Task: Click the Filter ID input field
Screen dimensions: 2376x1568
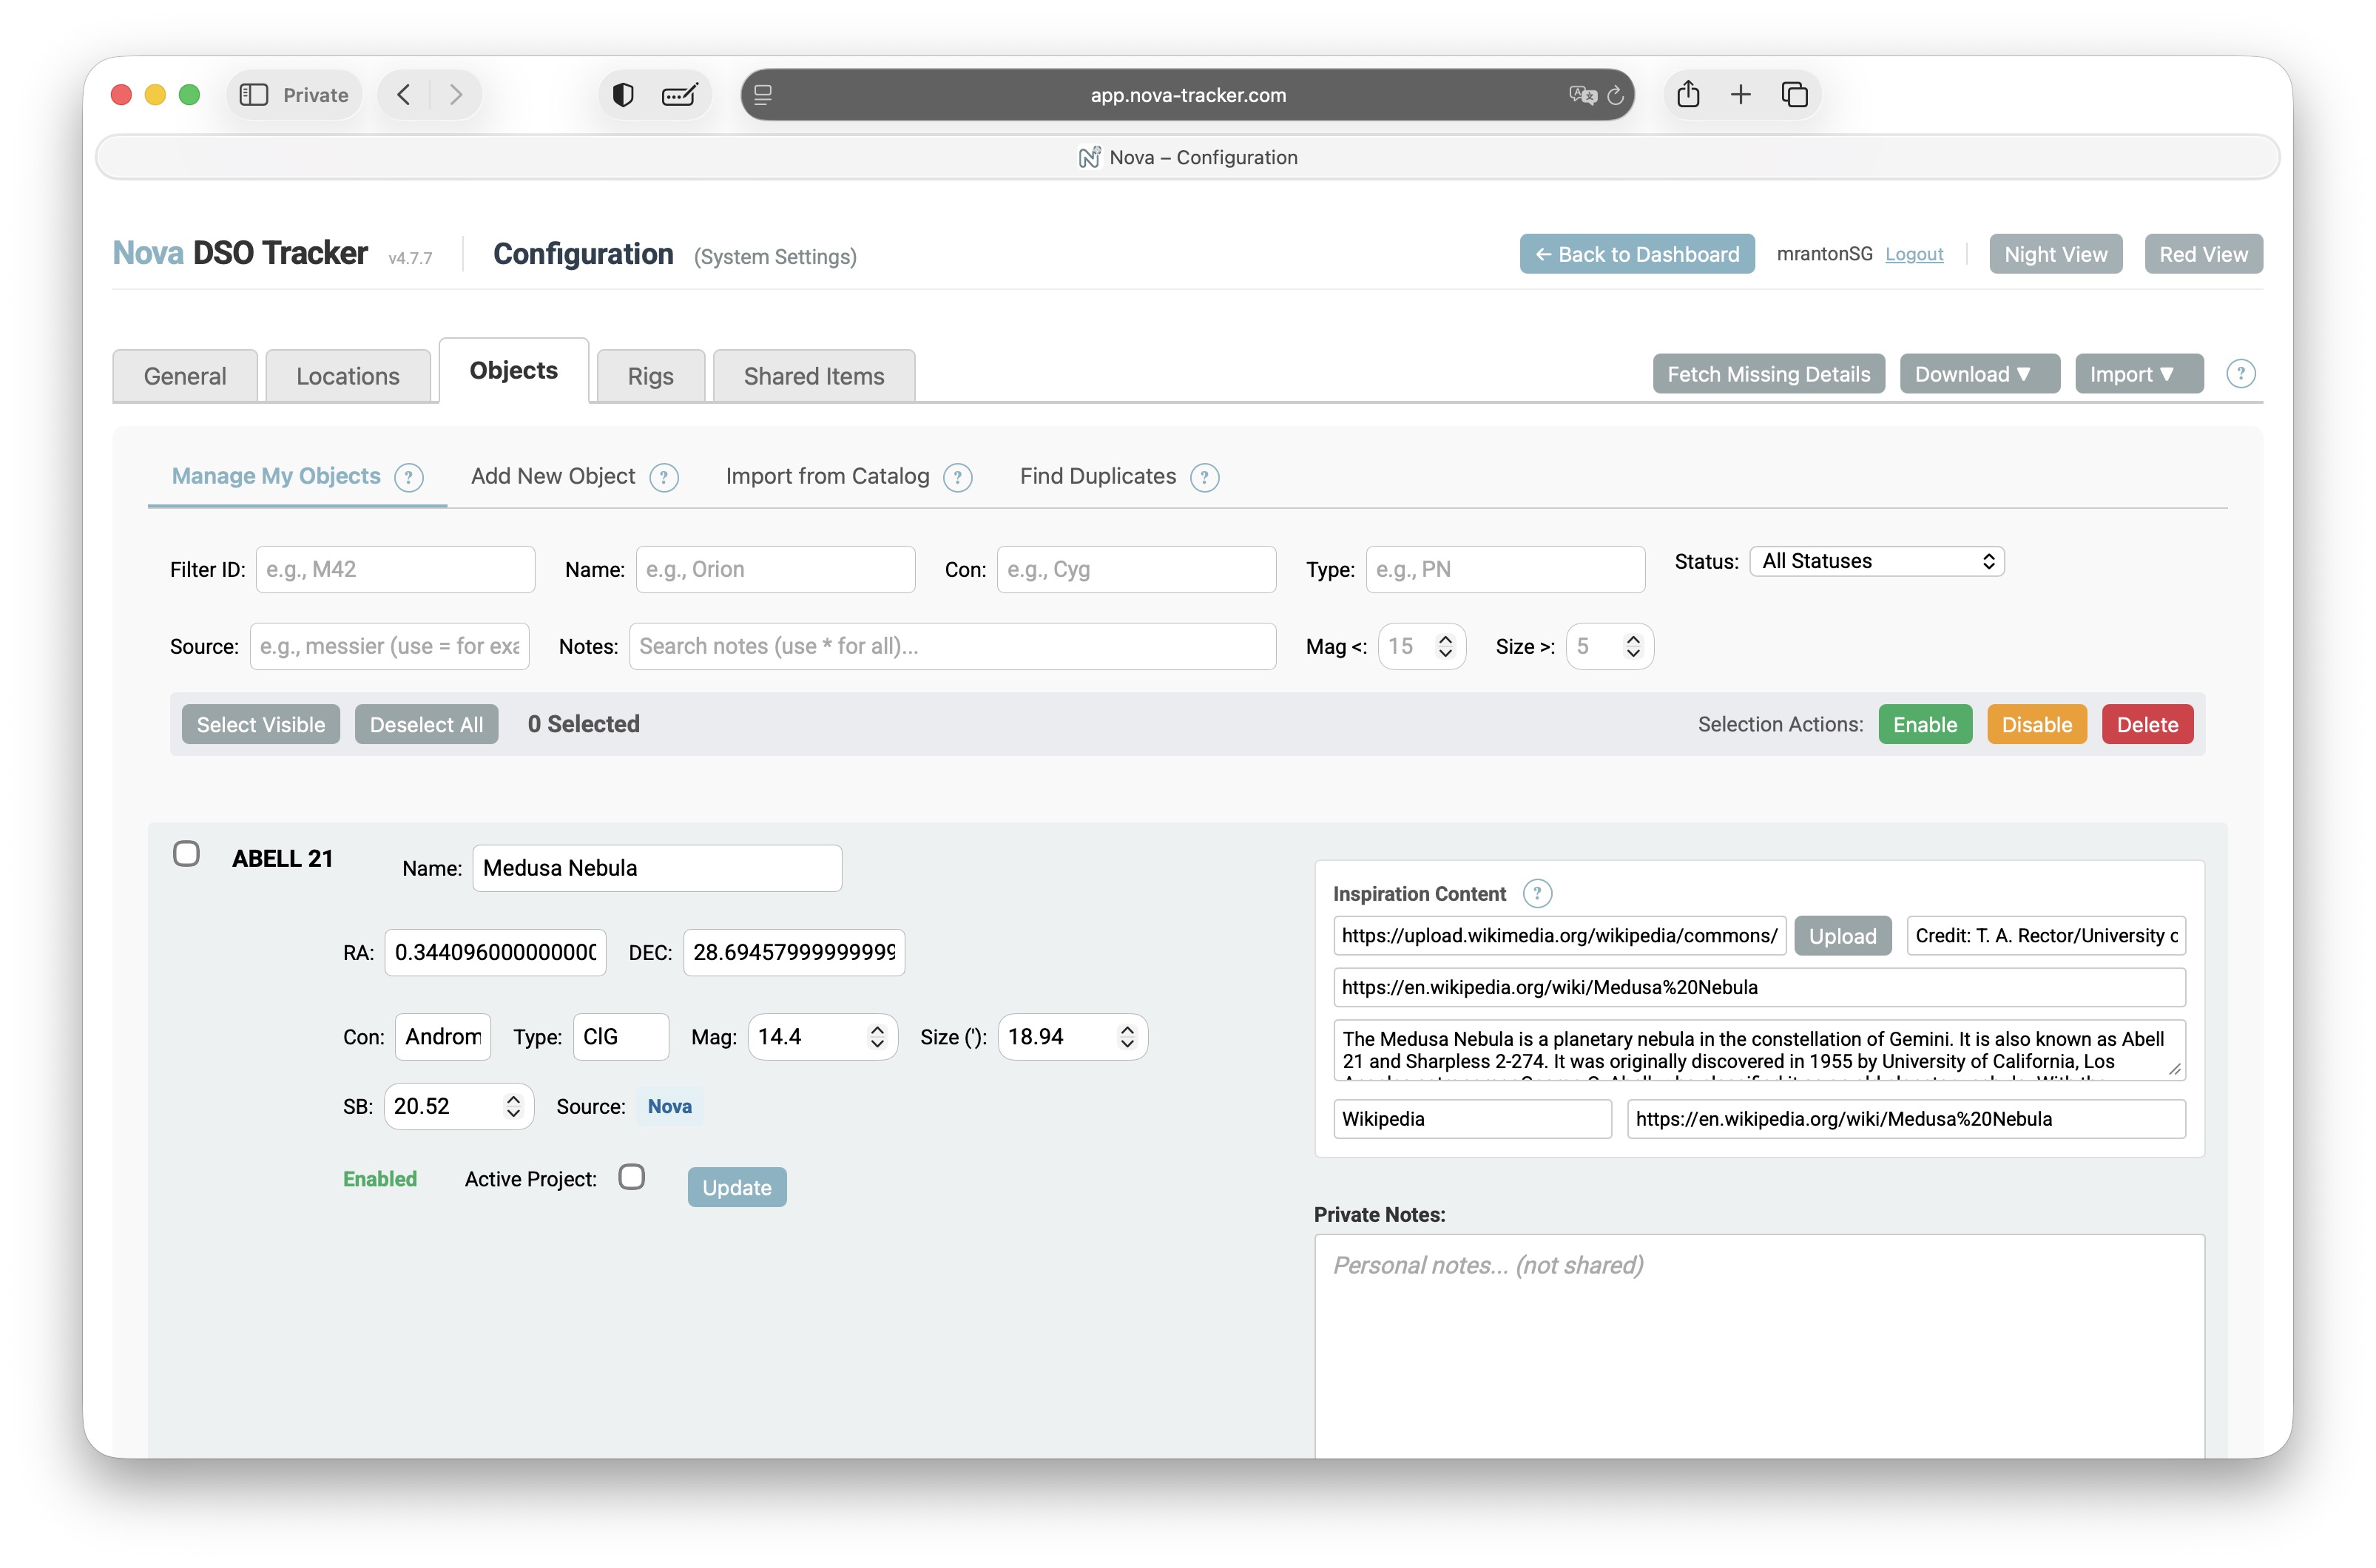Action: 395,569
